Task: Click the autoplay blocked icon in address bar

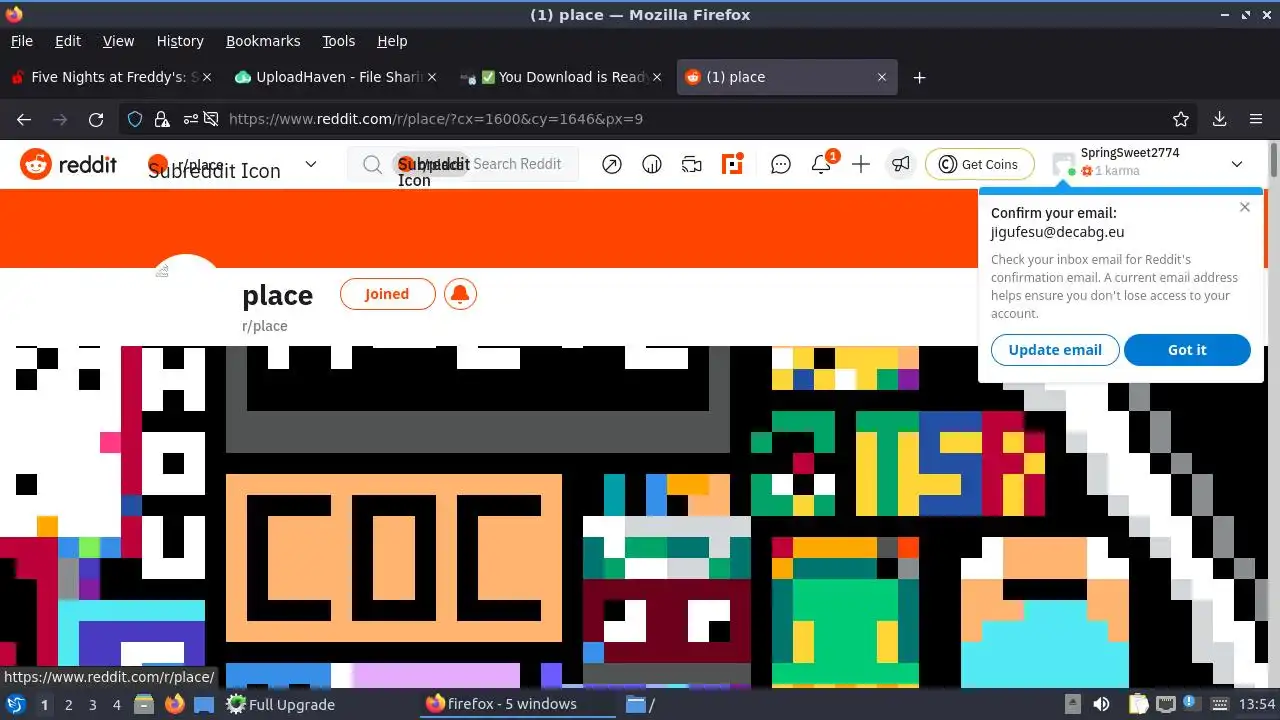Action: [211, 119]
